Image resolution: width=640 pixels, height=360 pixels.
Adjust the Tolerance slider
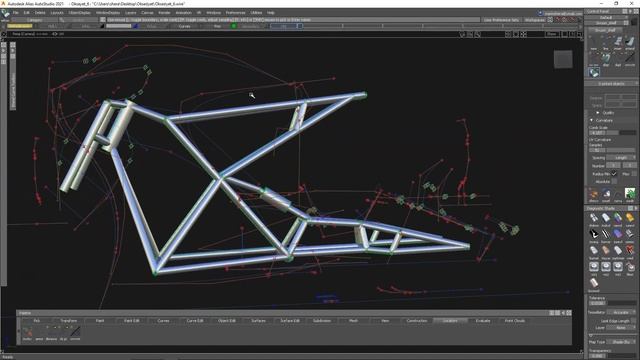(x=621, y=303)
